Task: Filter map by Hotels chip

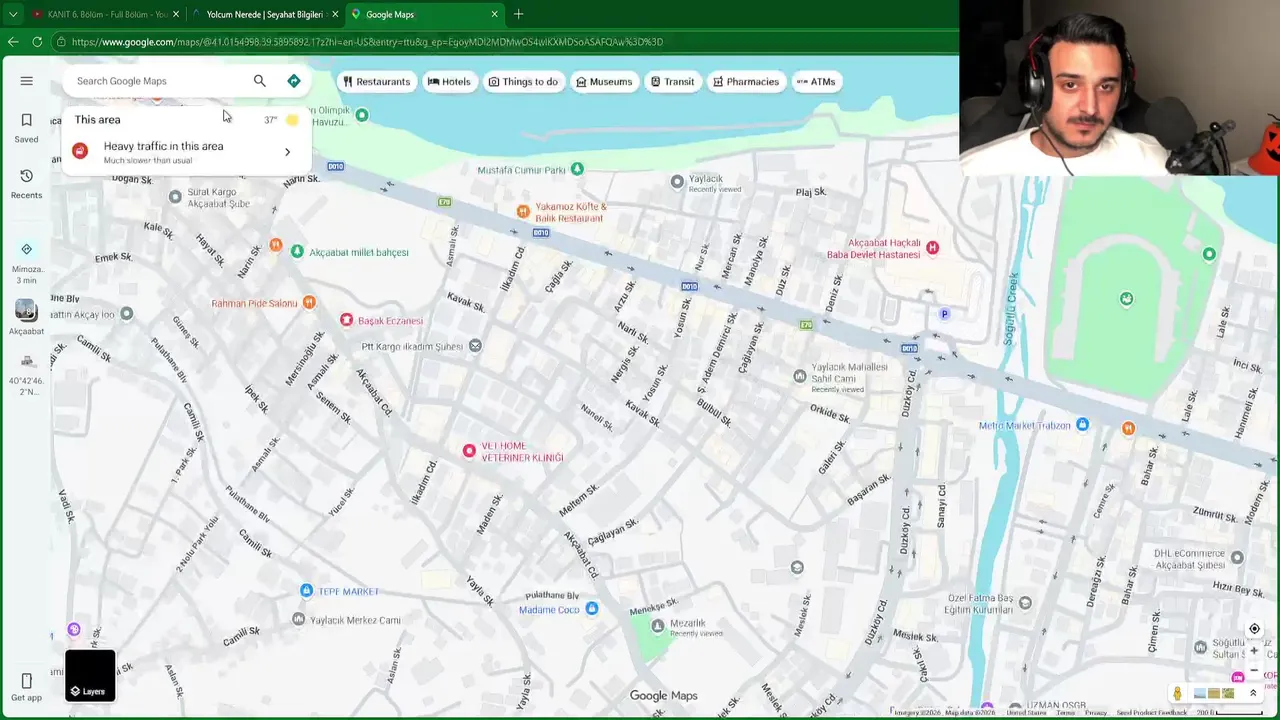Action: [449, 82]
